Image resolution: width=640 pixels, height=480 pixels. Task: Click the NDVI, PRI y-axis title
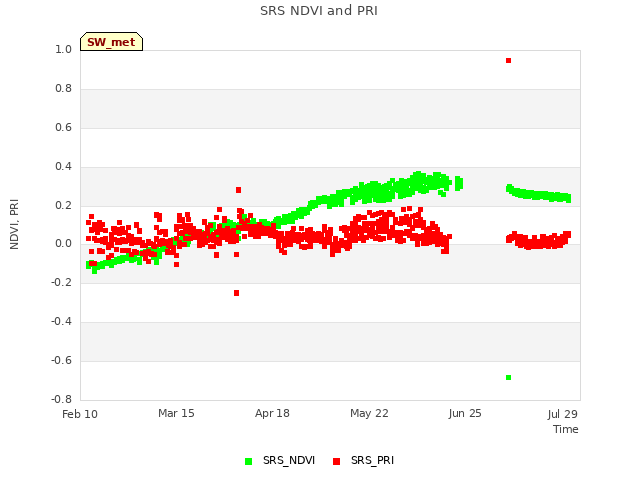(14, 224)
